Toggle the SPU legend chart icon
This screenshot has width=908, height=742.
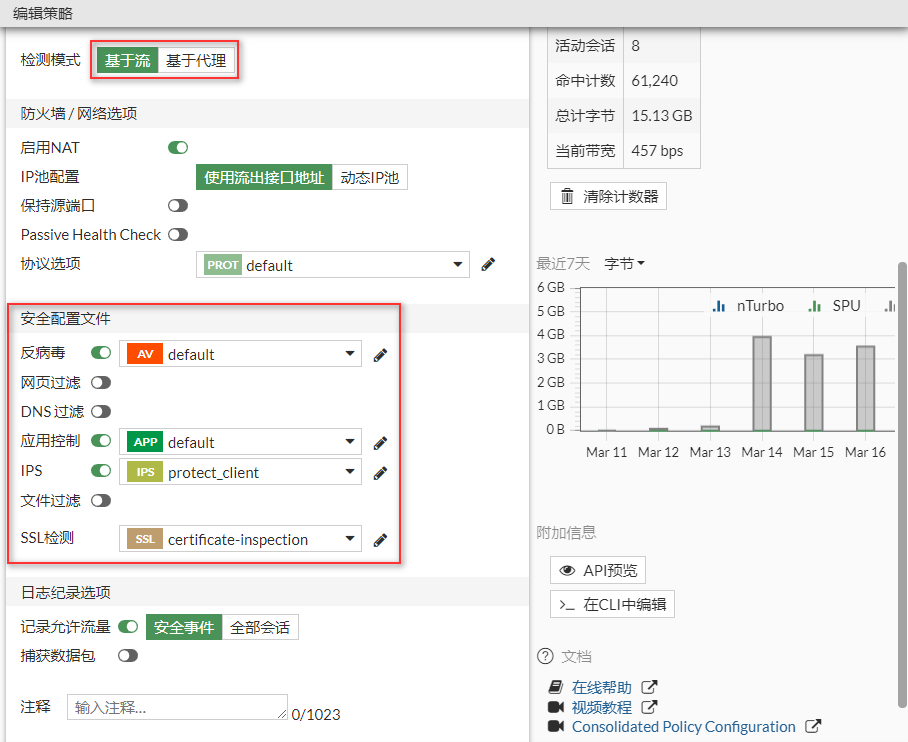point(815,306)
